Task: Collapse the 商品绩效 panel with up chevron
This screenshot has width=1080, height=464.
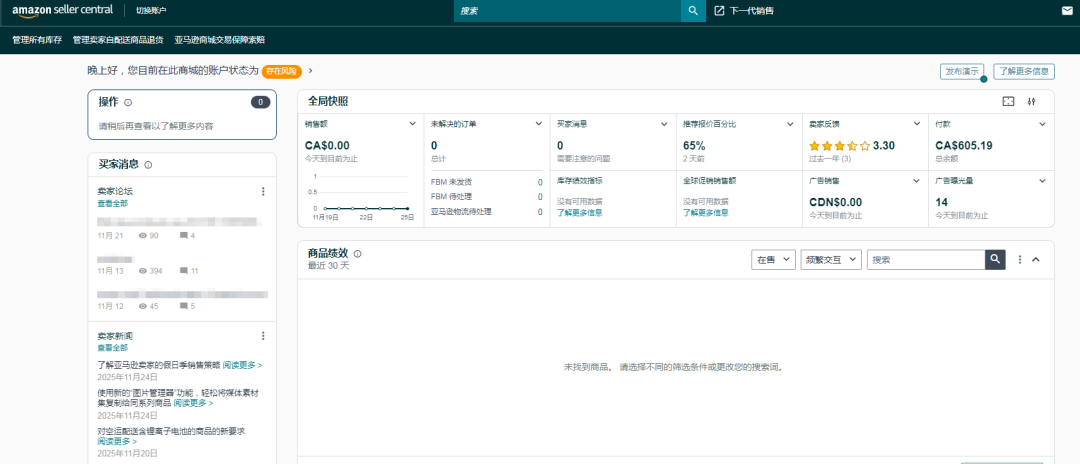Action: 1035,260
